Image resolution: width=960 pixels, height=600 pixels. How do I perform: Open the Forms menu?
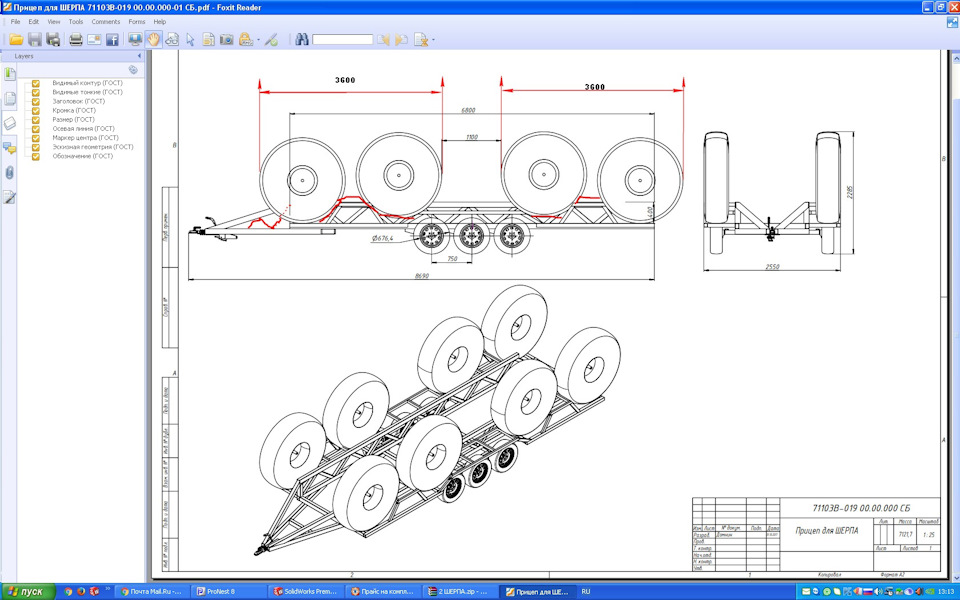tap(137, 21)
